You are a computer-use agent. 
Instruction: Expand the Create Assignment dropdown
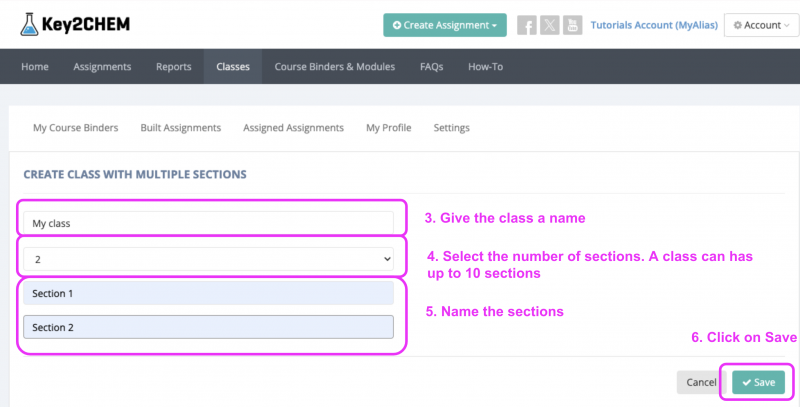pyautogui.click(x=444, y=25)
